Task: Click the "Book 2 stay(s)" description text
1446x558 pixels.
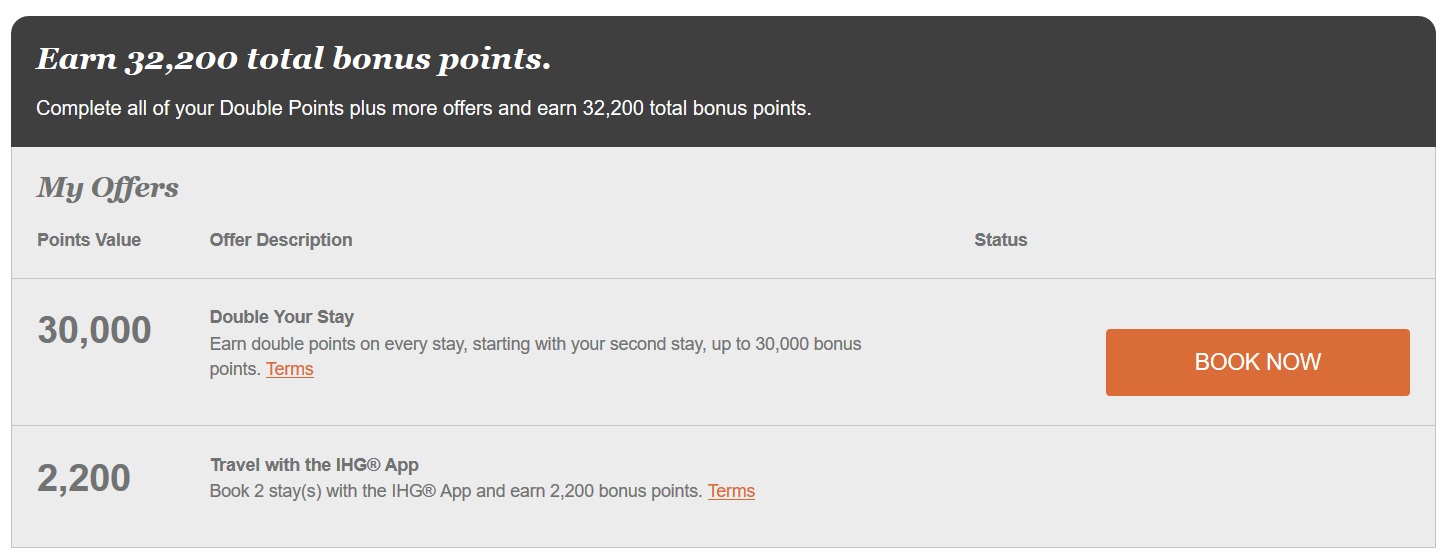Action: (x=455, y=491)
